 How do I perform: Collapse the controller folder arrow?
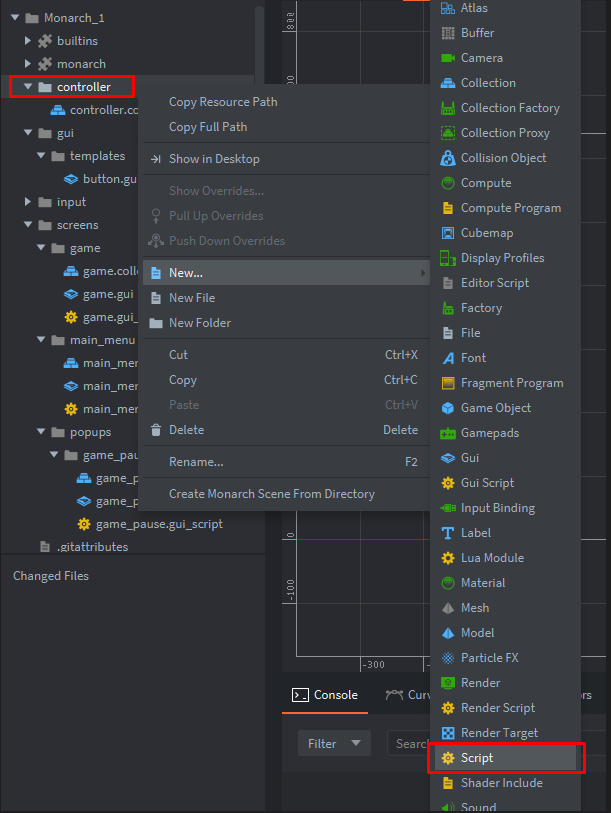tap(28, 87)
